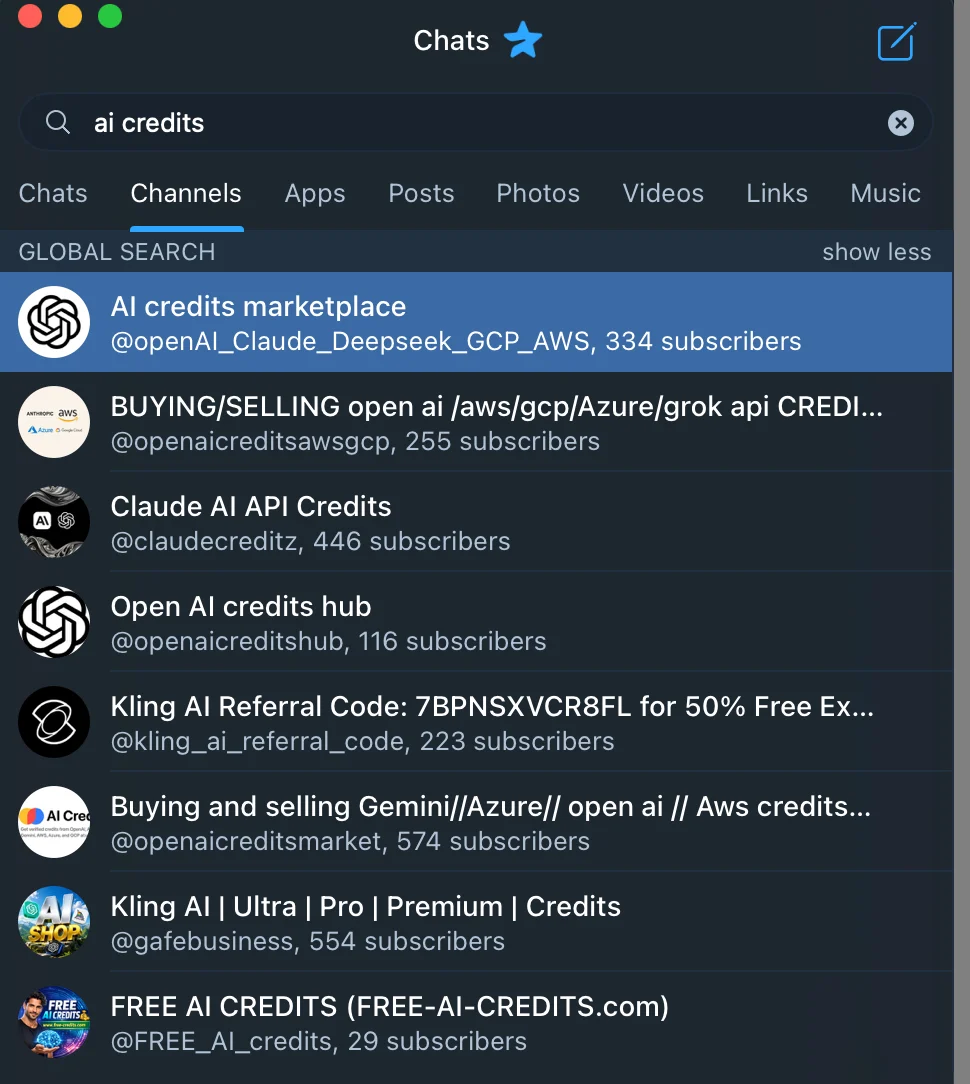Open "Claude AI API Credits" channel title
The height and width of the screenshot is (1084, 970).
point(251,506)
